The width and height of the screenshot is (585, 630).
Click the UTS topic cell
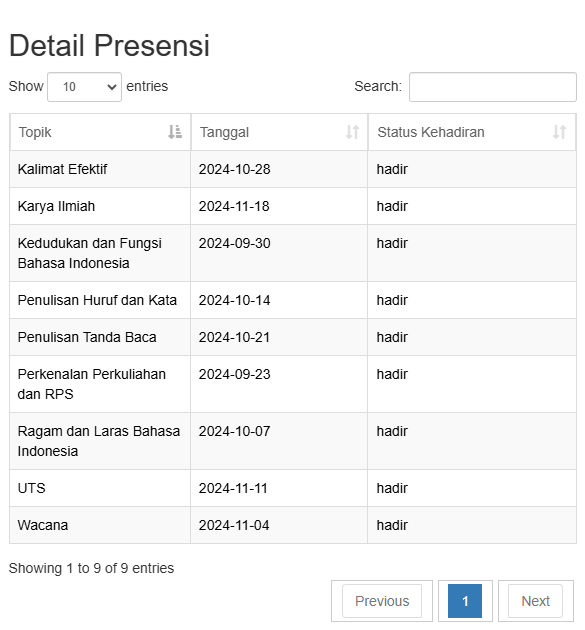(x=100, y=488)
